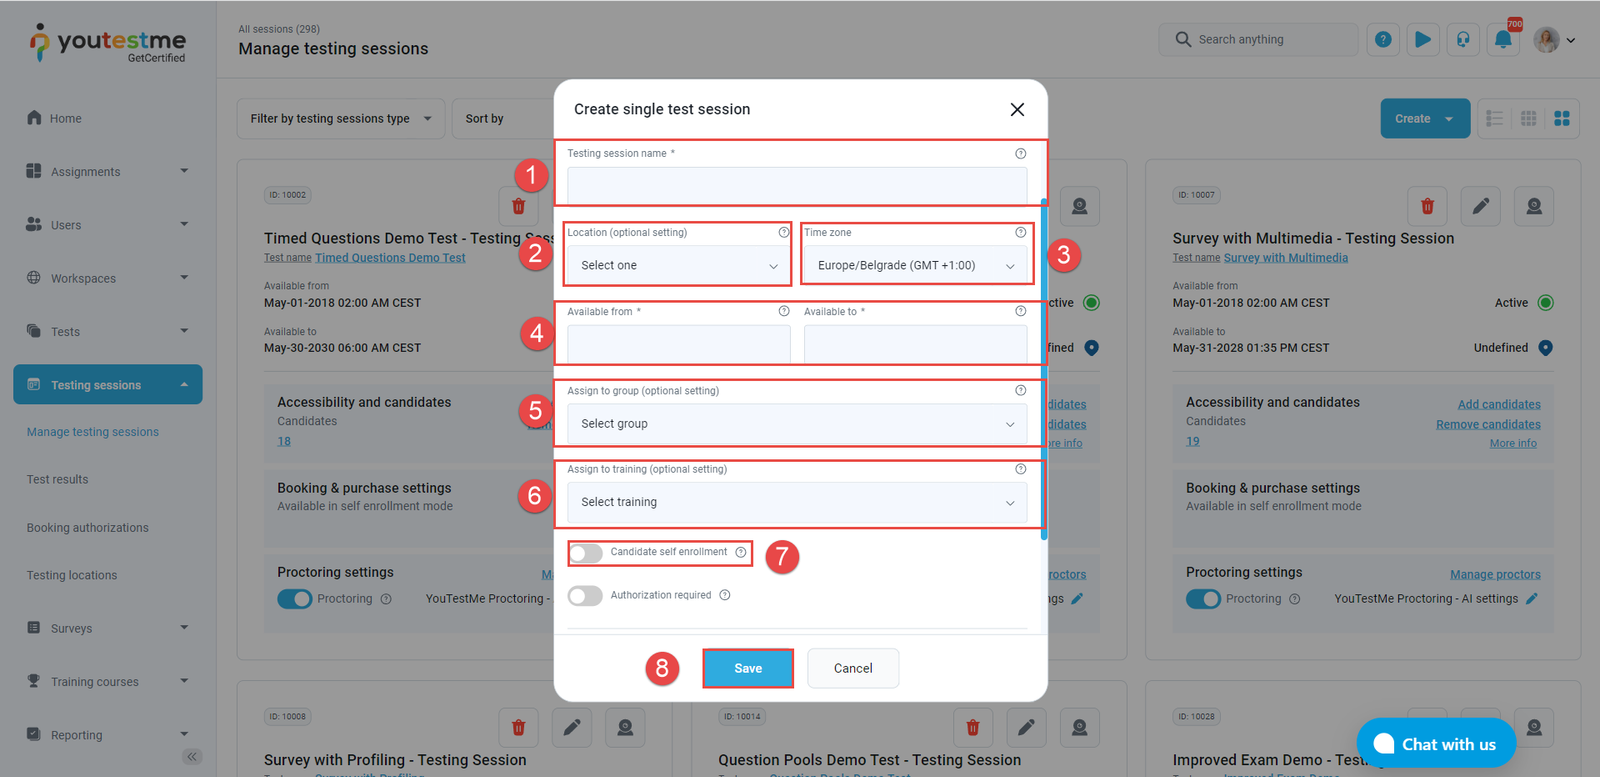Click proctor icon on Question Pools Demo card
Image resolution: width=1600 pixels, height=777 pixels.
click(x=1080, y=727)
